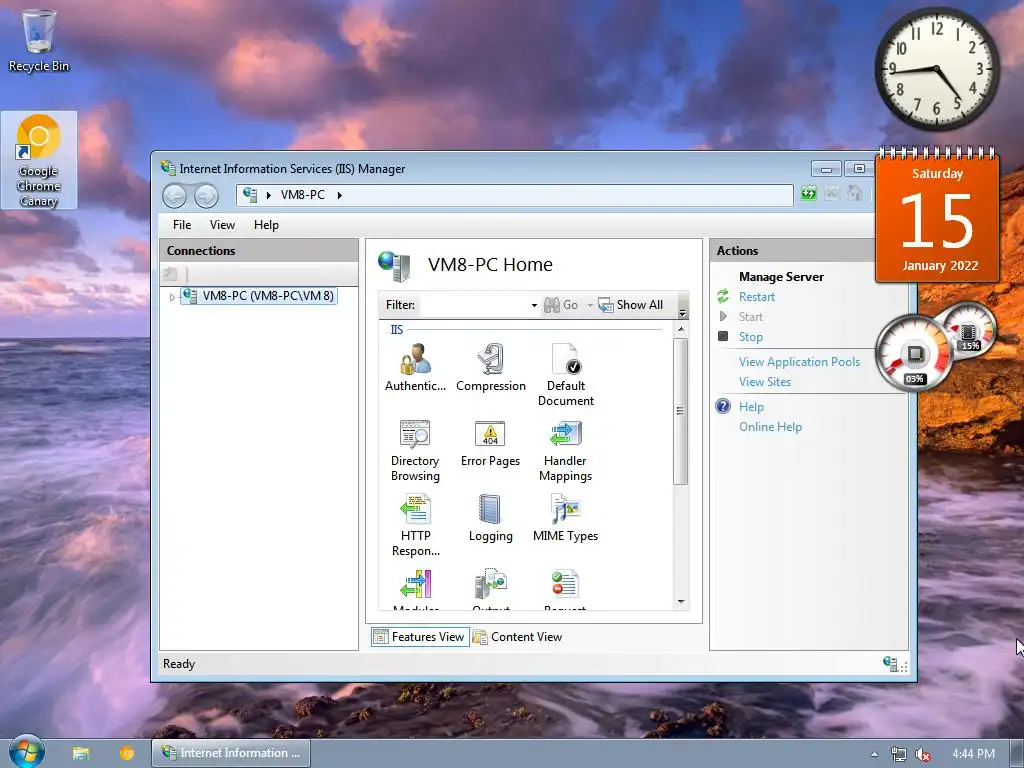Open the Authentication feature icon

click(415, 367)
